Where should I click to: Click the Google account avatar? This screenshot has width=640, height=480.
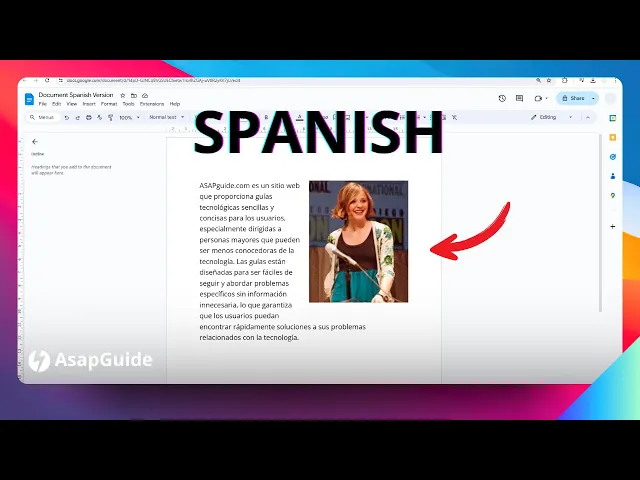pyautogui.click(x=611, y=98)
